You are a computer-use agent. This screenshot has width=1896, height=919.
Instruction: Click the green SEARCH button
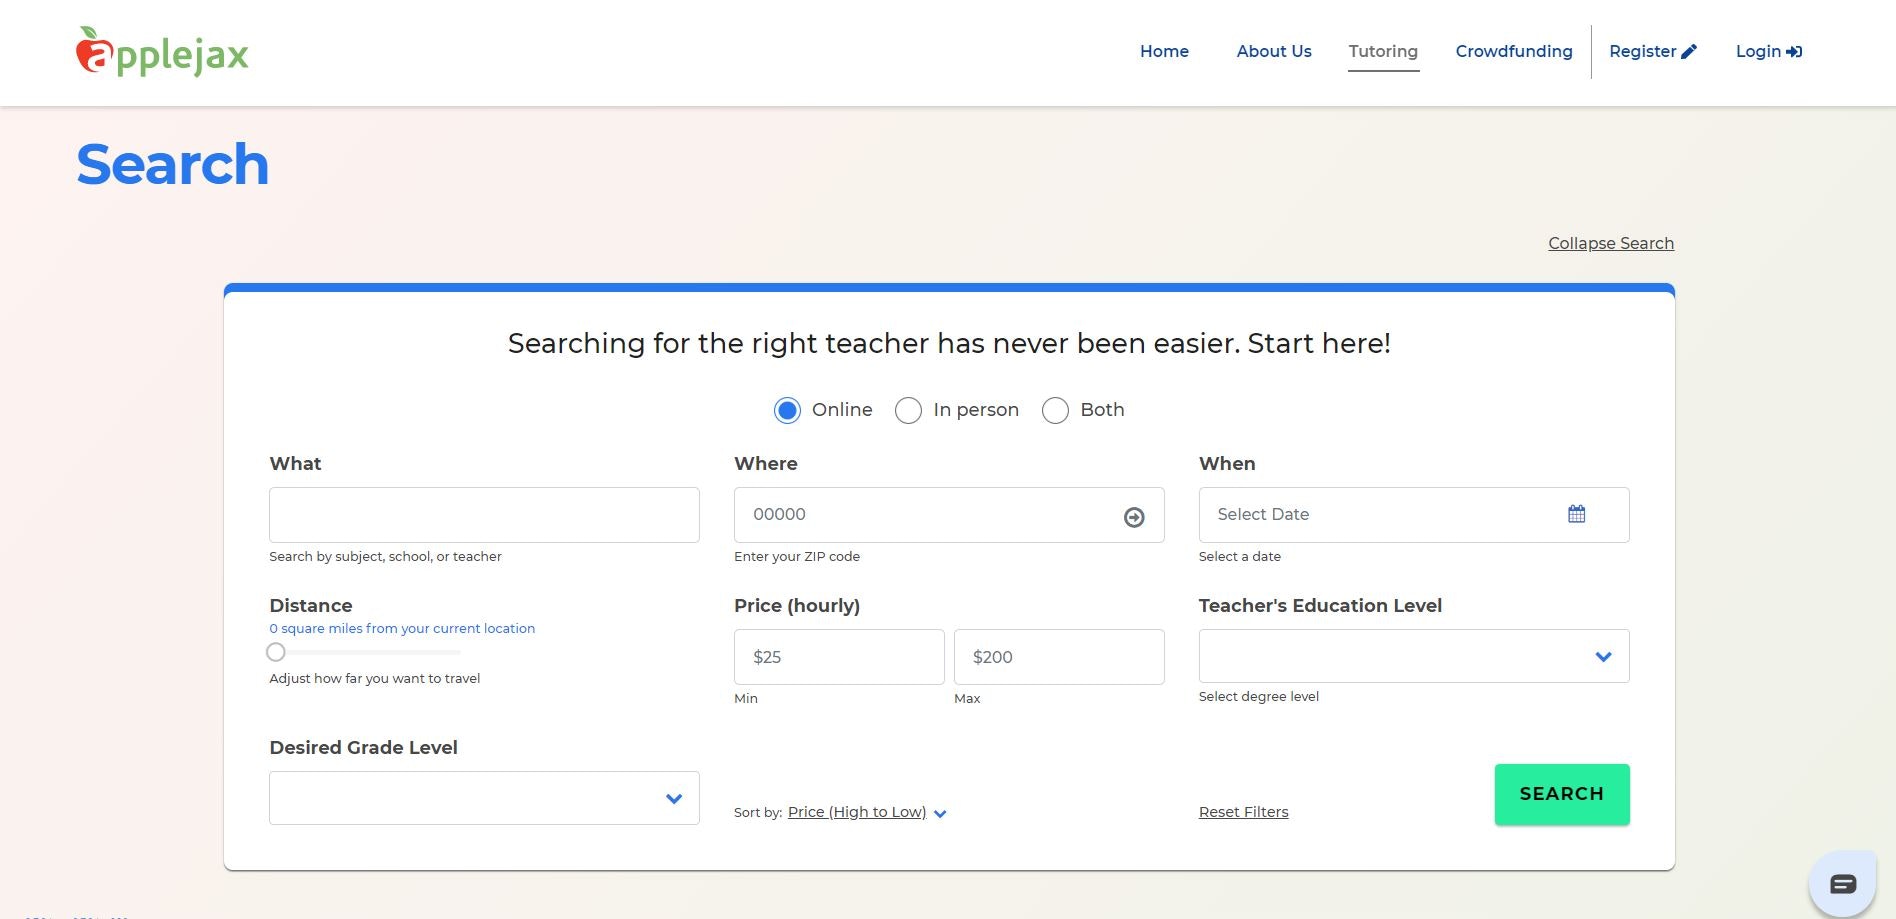pyautogui.click(x=1562, y=794)
